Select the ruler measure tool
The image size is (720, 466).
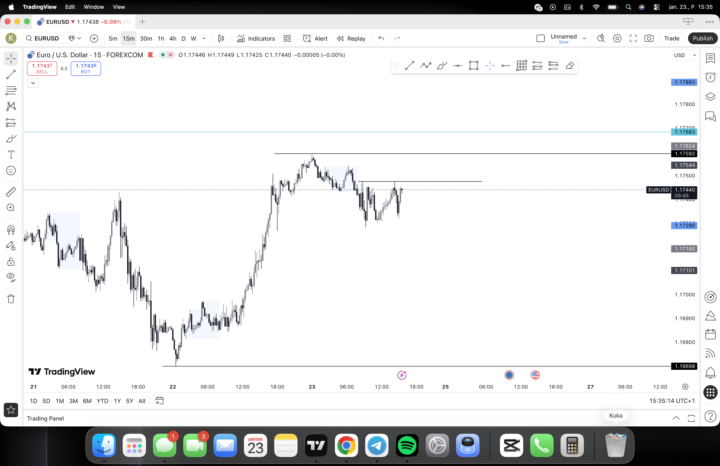(11, 192)
